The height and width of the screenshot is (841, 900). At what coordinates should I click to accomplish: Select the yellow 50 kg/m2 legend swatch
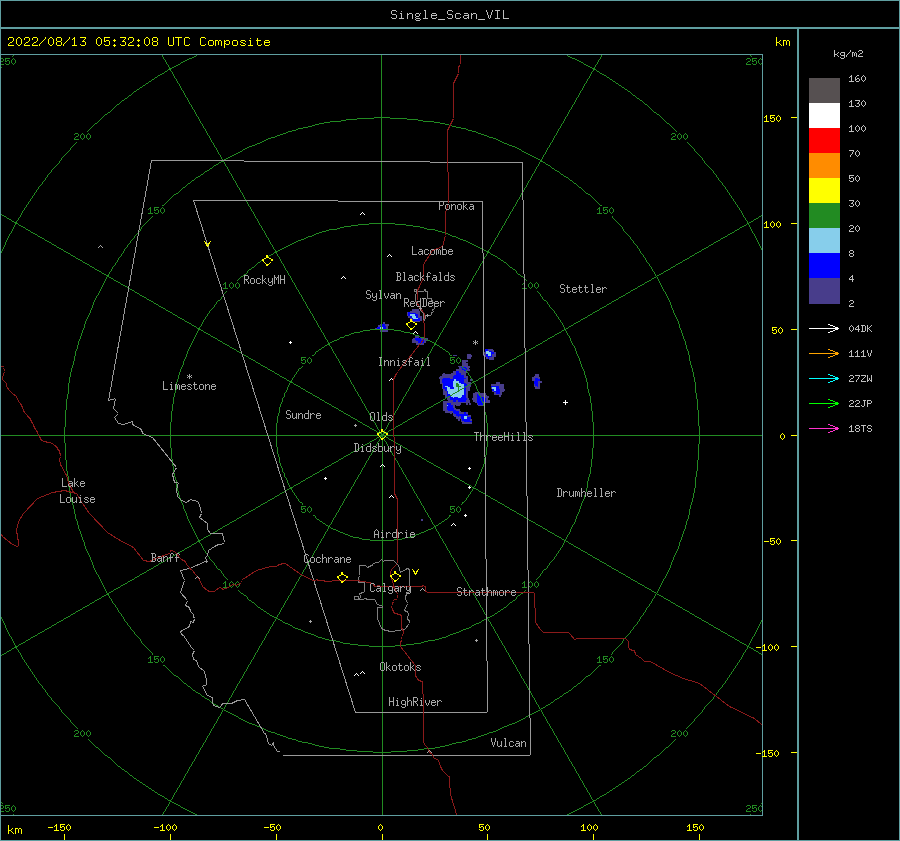click(824, 191)
